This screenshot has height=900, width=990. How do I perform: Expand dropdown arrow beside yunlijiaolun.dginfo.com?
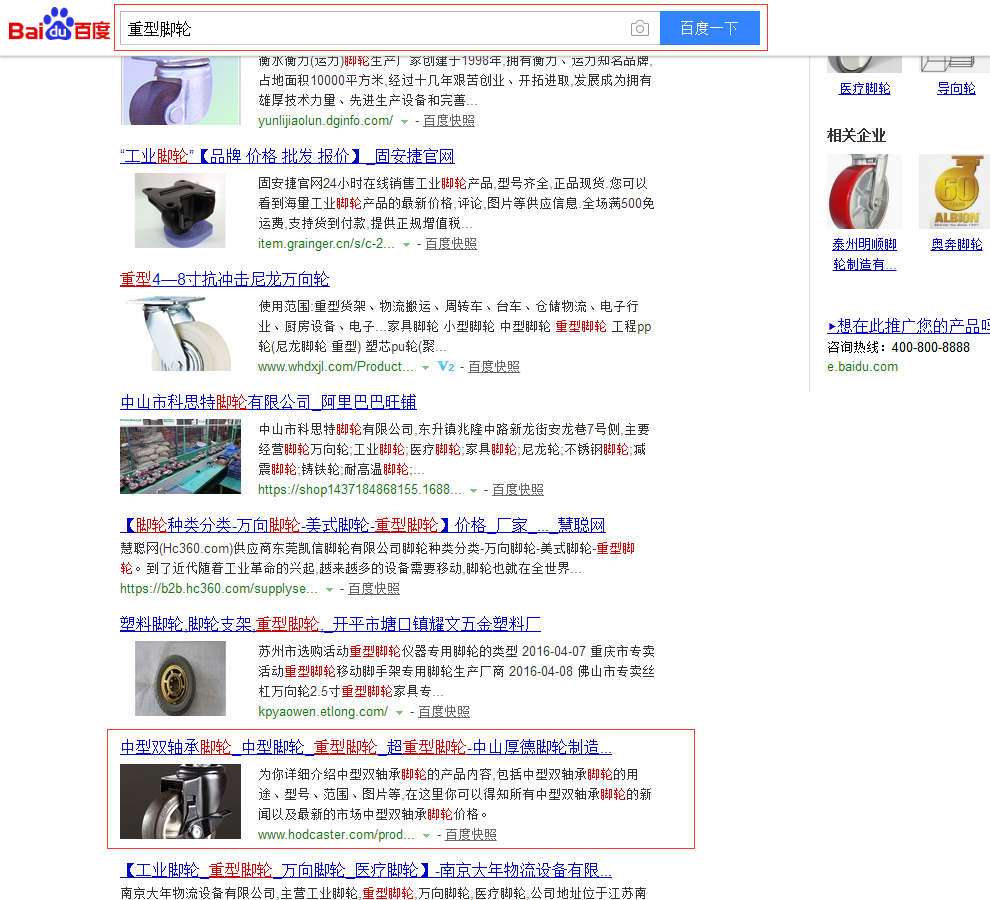[404, 121]
